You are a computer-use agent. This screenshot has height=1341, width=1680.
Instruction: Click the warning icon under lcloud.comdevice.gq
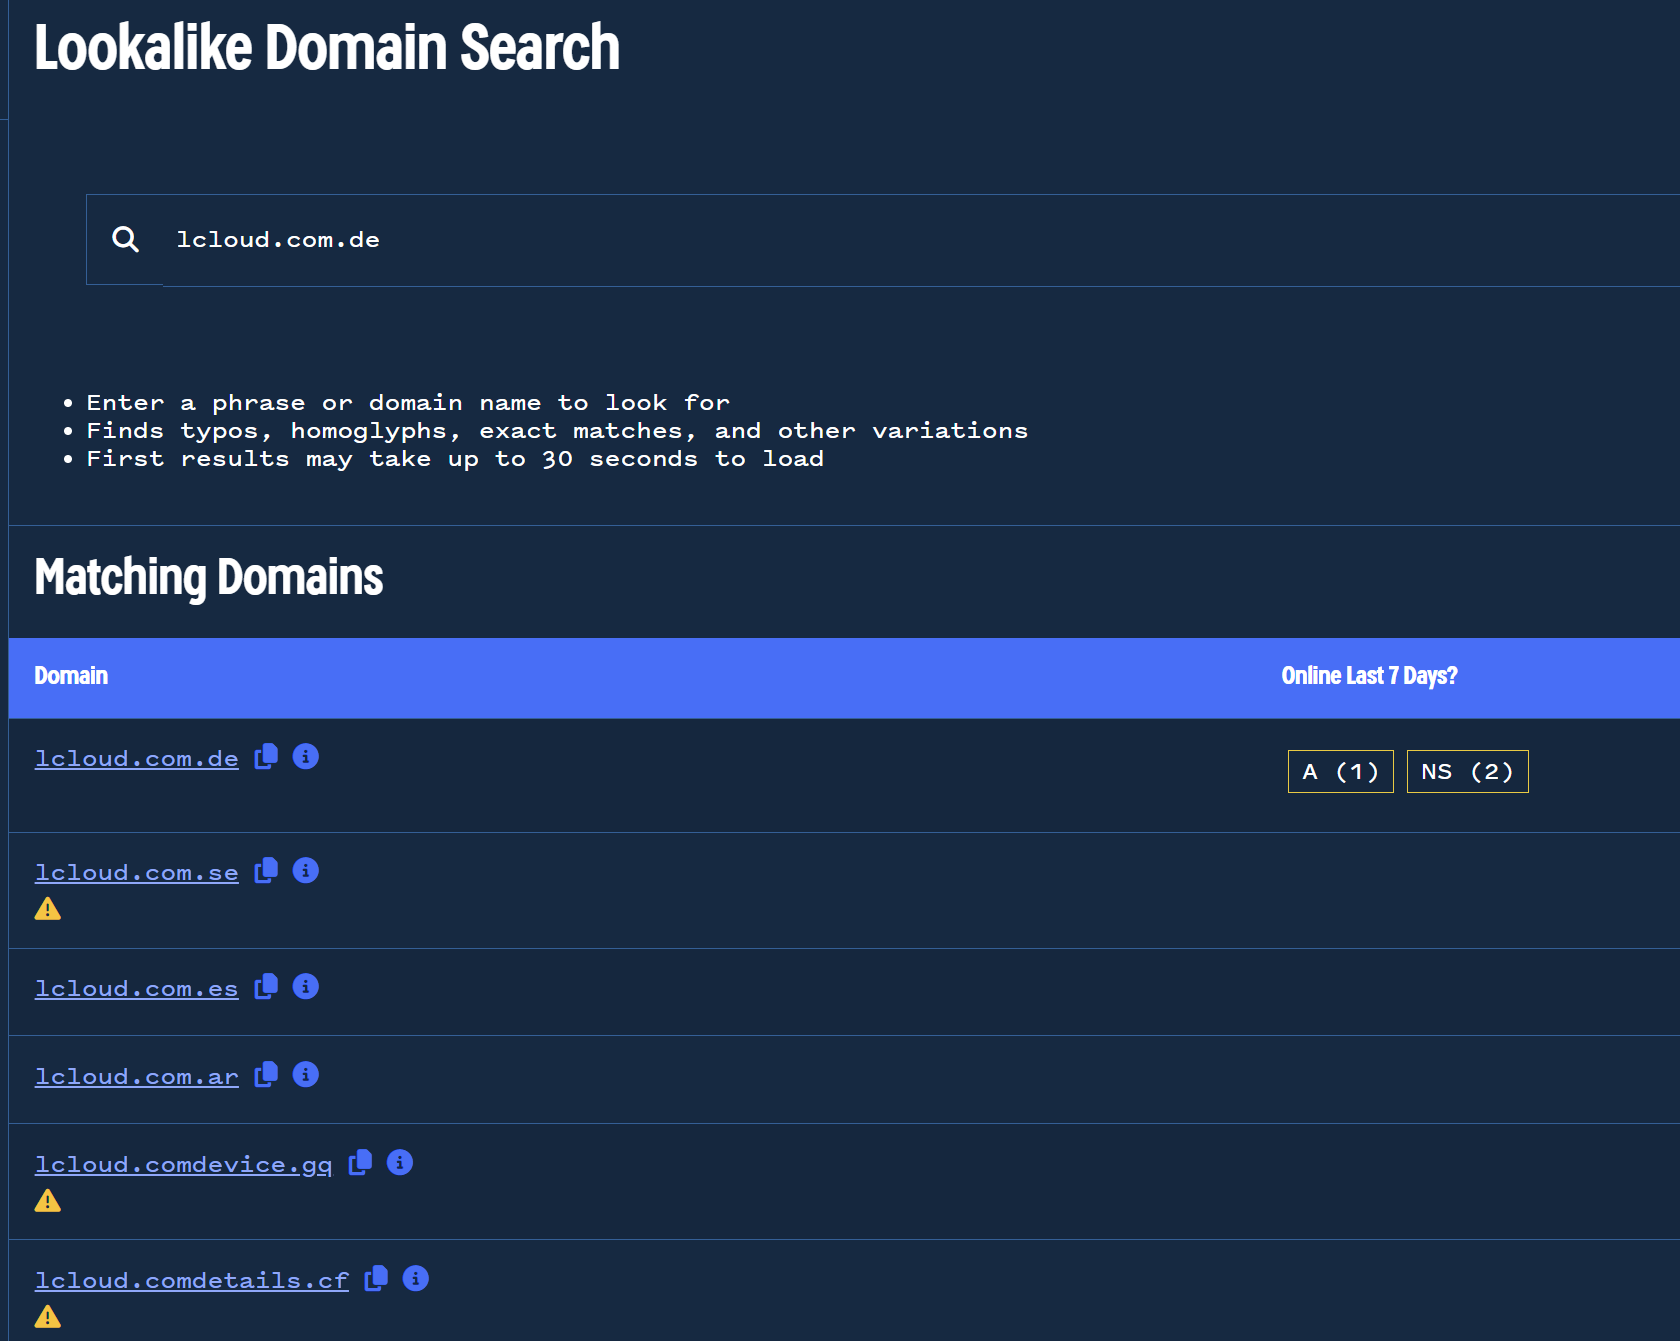(48, 1200)
